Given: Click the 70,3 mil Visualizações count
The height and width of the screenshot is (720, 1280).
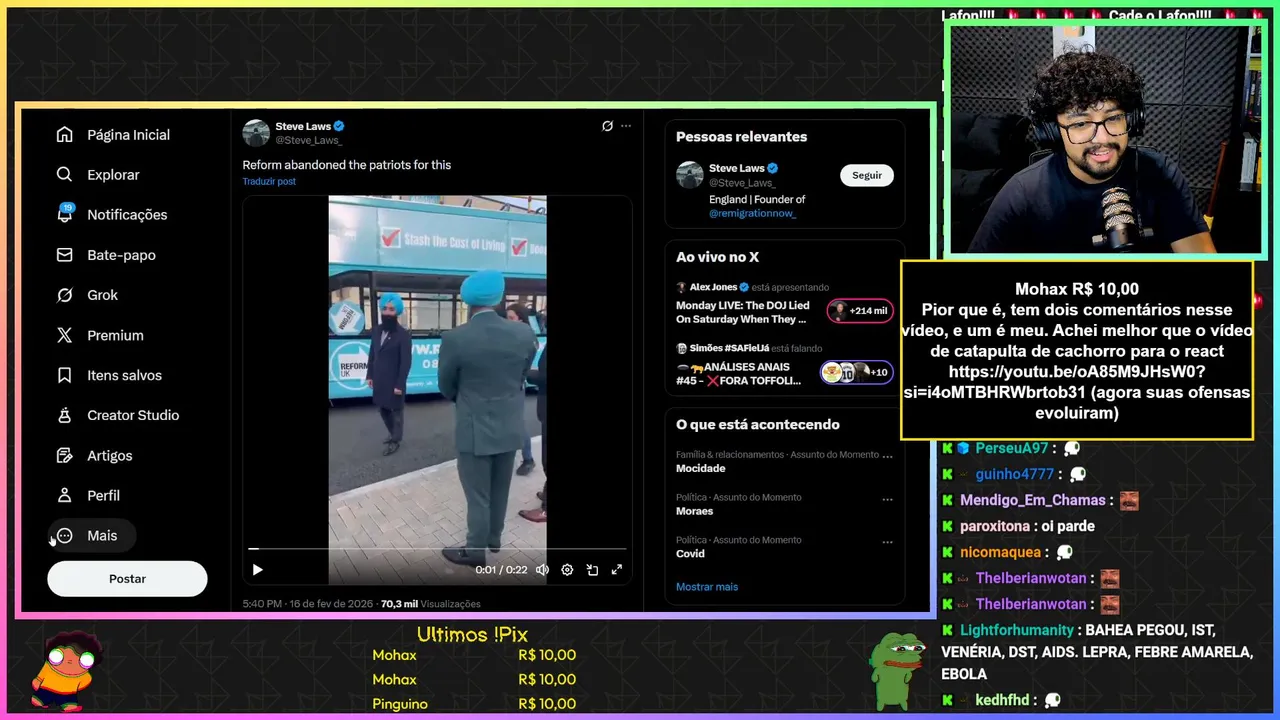Looking at the screenshot, I should pyautogui.click(x=430, y=604).
